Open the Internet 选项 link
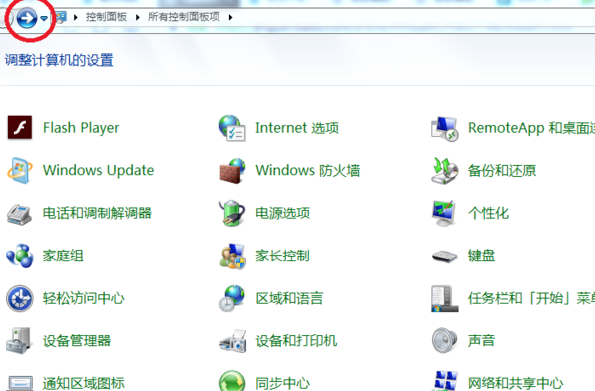The height and width of the screenshot is (391, 595). (x=297, y=128)
